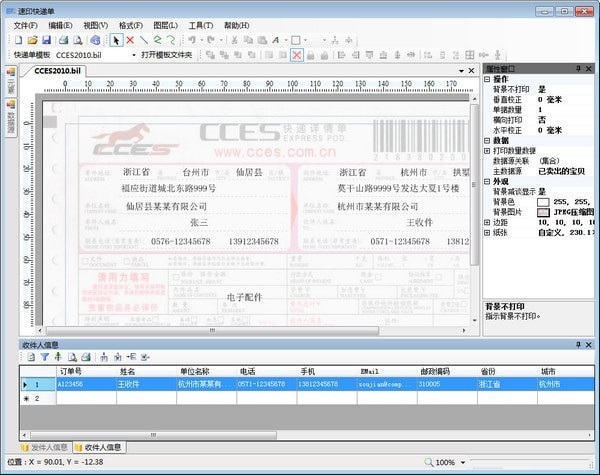
Task: Click the zoom slider in status bar
Action: click(530, 463)
